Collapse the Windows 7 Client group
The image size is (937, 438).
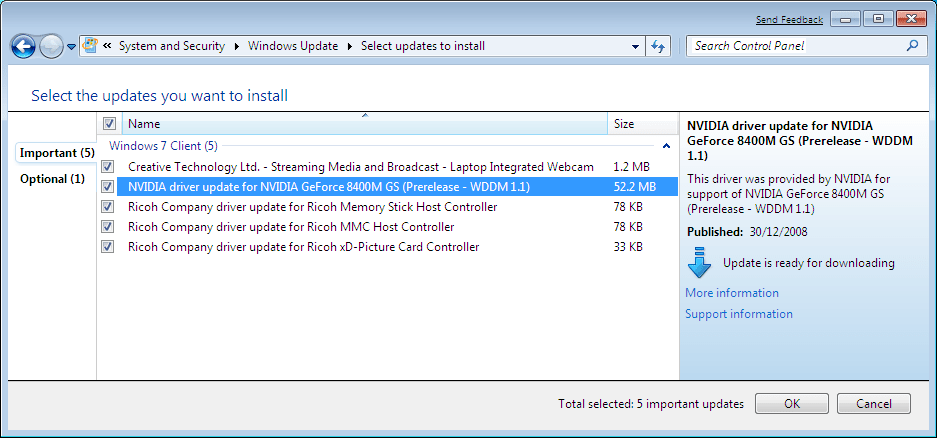(666, 146)
